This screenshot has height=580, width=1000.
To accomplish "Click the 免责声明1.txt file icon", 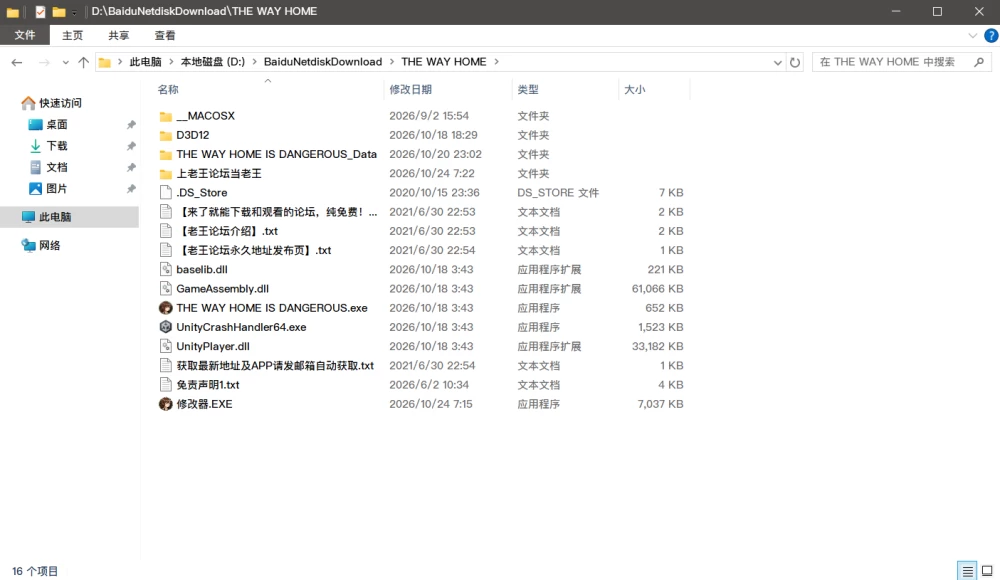I will pyautogui.click(x=166, y=385).
